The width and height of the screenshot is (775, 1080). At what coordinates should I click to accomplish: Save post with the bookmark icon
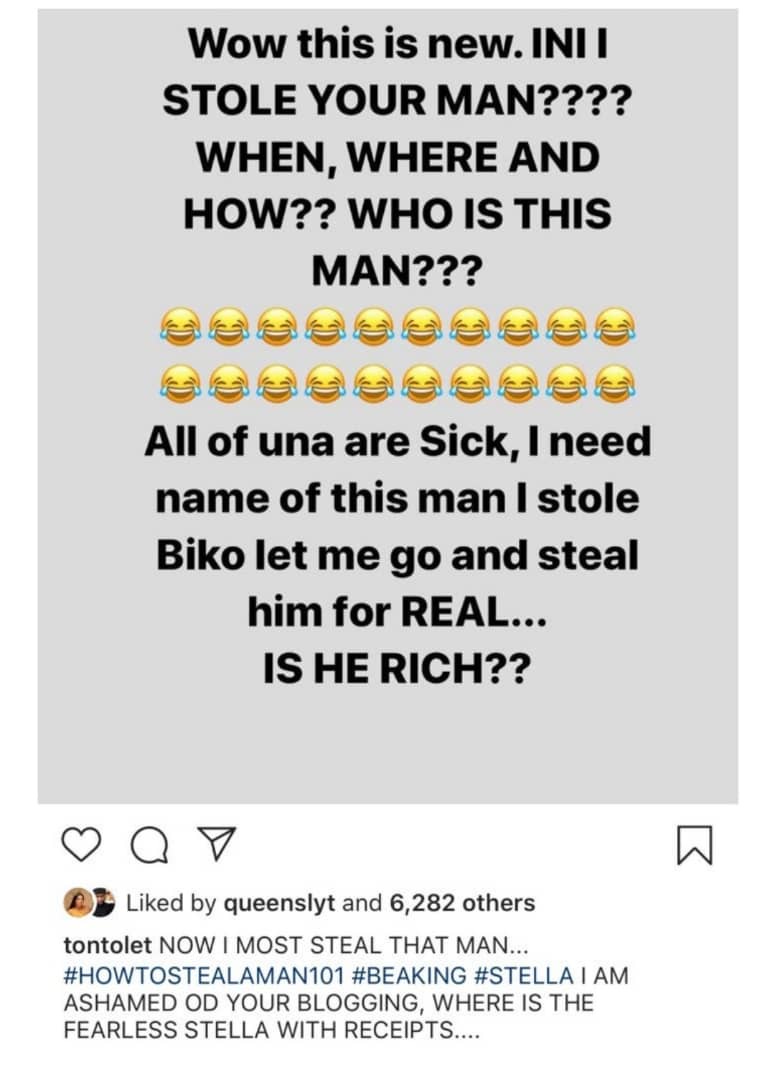click(x=694, y=848)
